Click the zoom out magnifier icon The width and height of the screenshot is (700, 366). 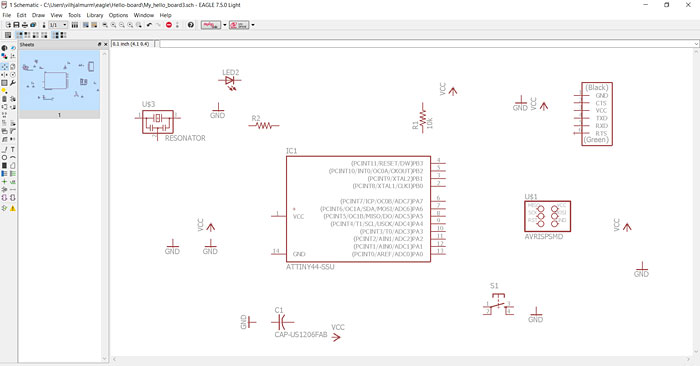[121, 25]
